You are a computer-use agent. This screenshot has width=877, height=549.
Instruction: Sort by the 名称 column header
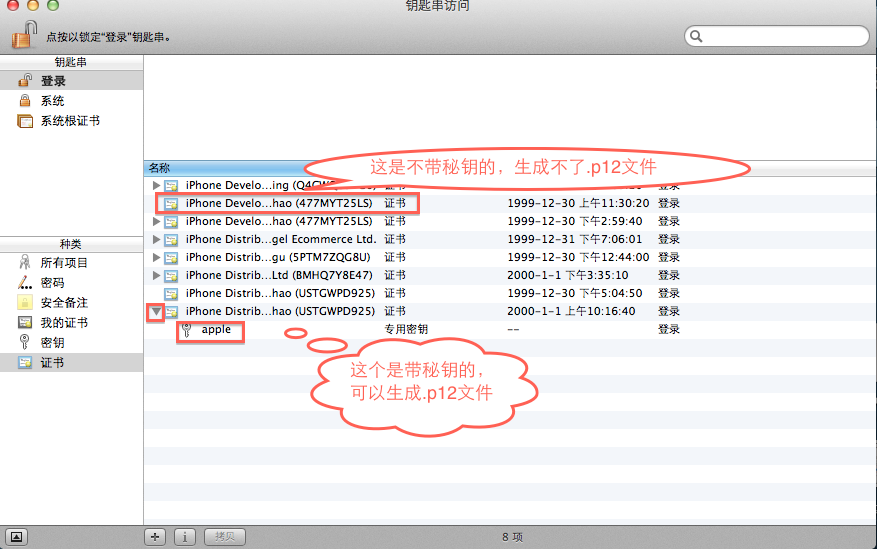(159, 168)
